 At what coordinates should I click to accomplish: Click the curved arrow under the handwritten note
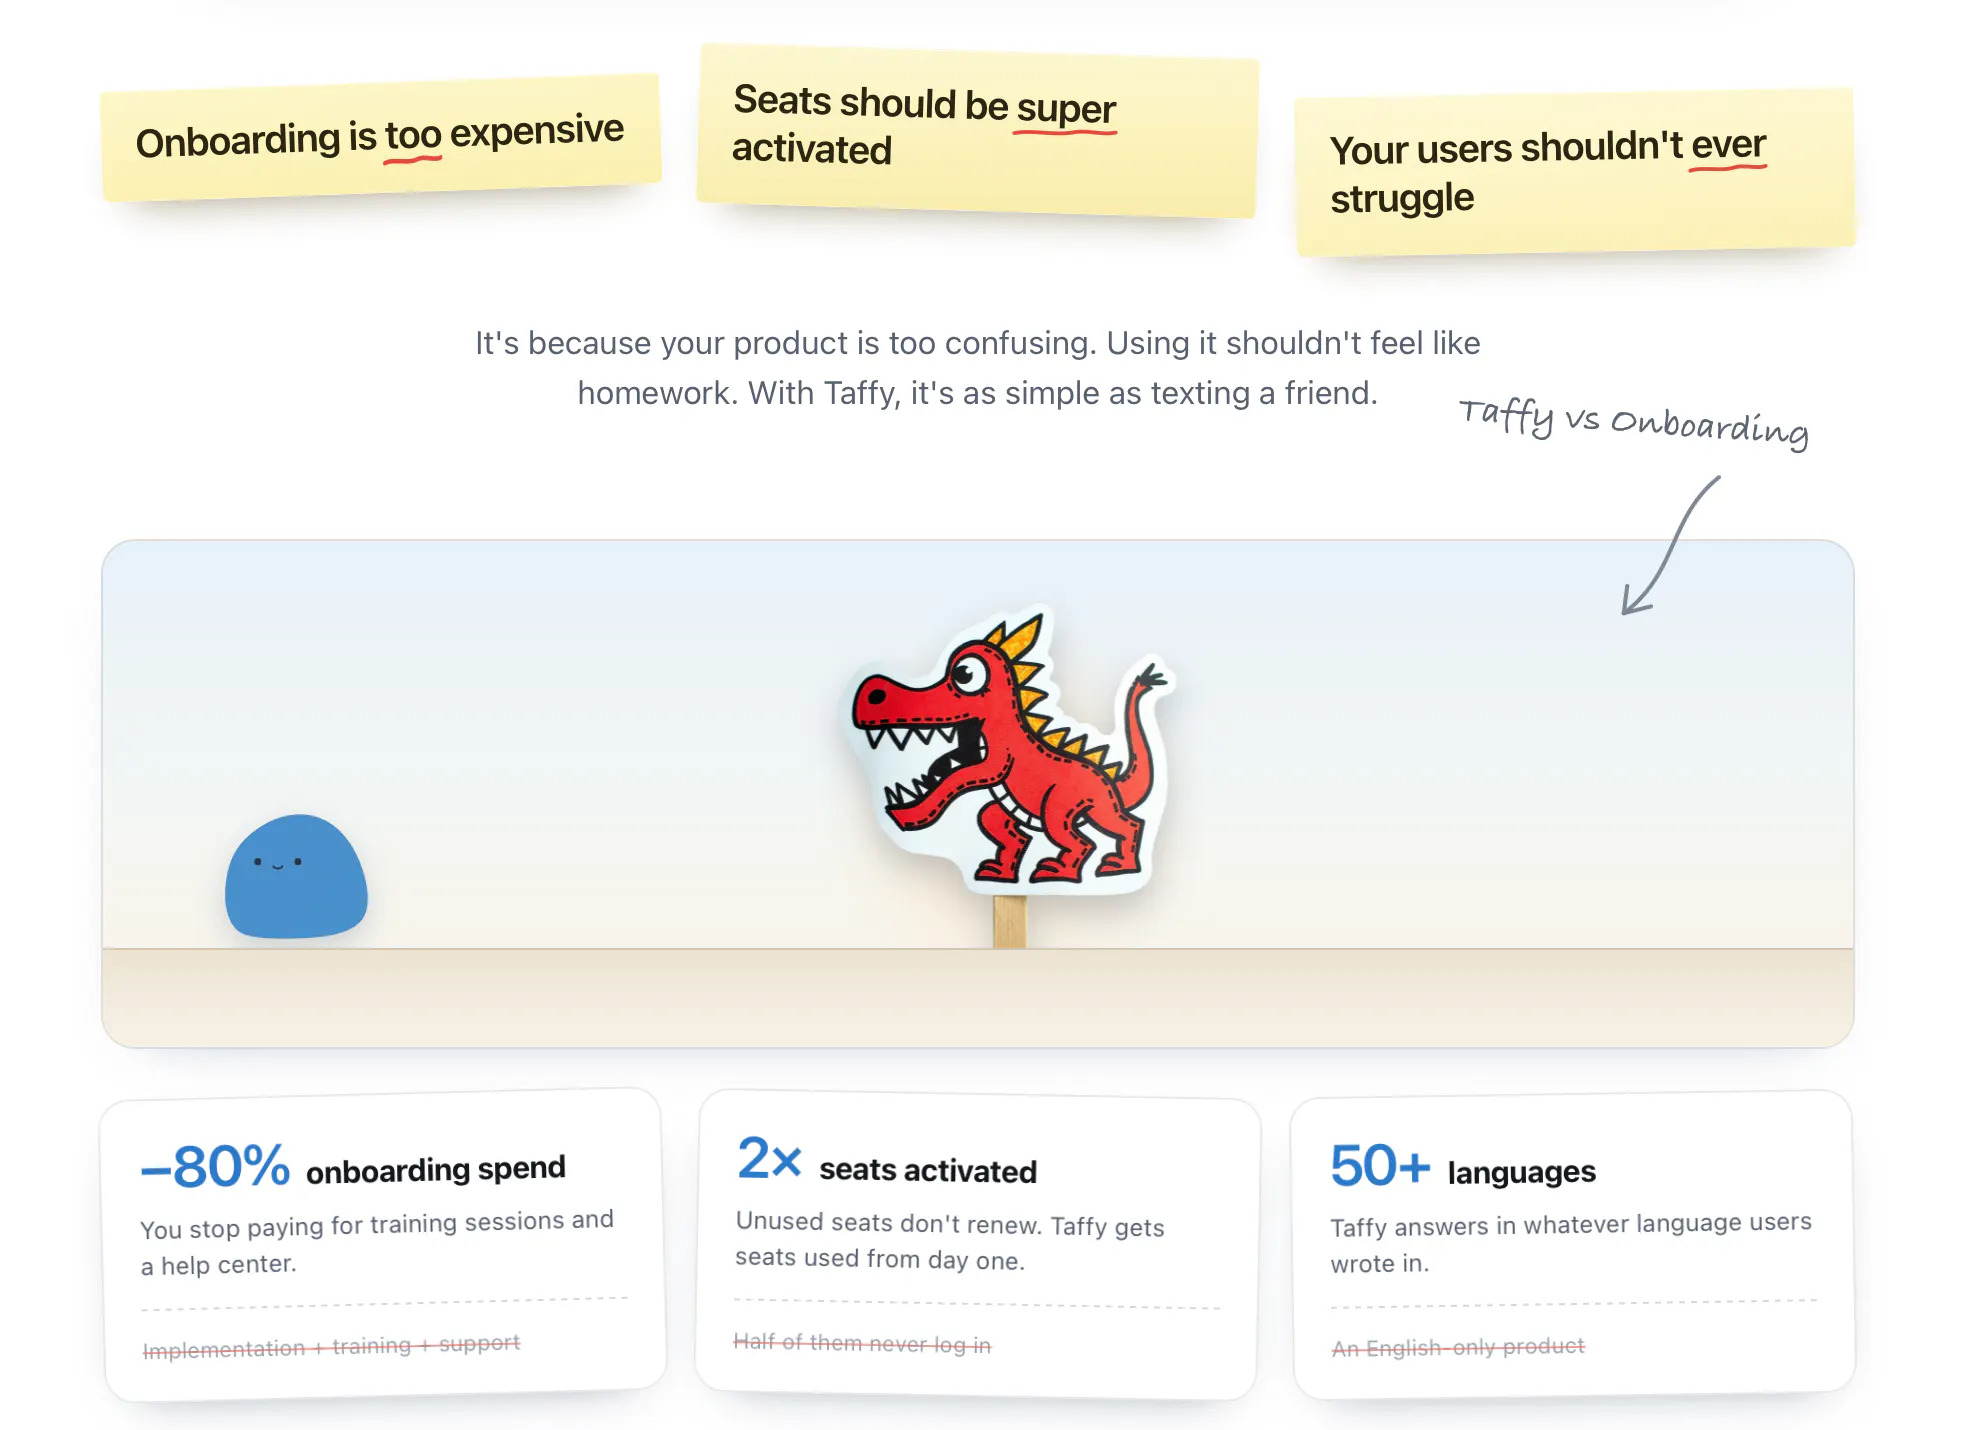tap(1669, 546)
